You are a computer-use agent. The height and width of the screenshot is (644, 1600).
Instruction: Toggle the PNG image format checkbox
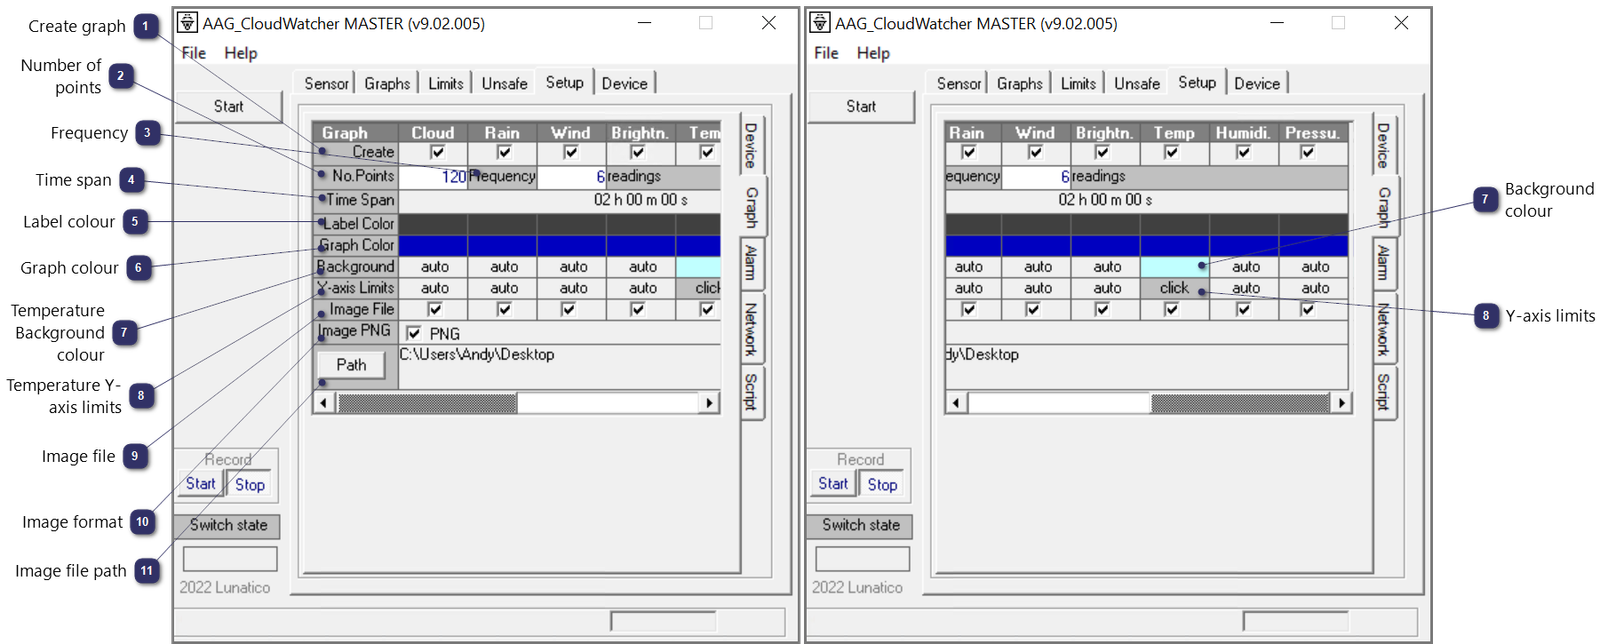[x=414, y=333]
